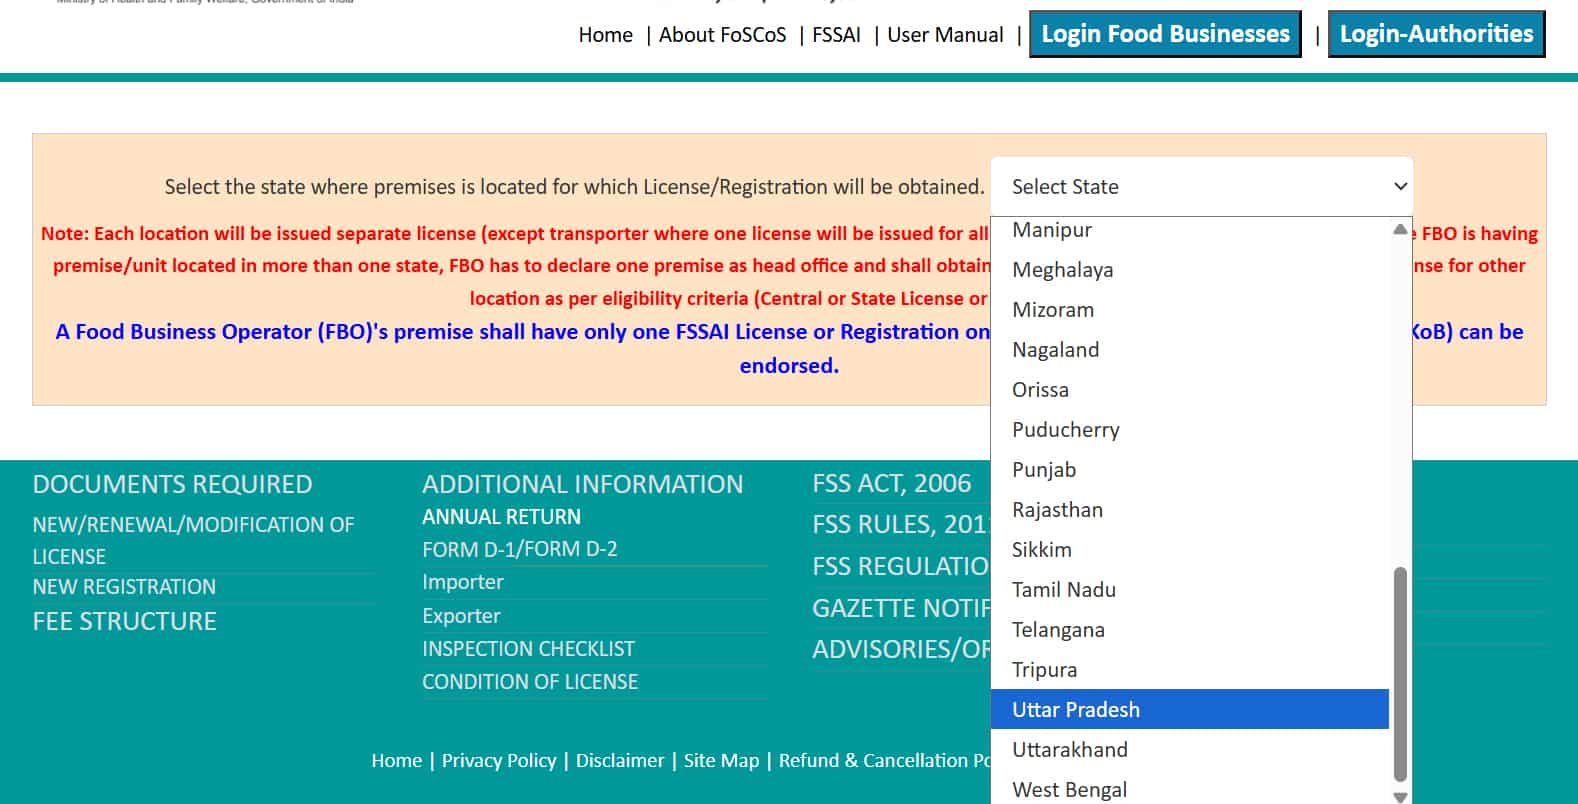Click the footer Home link
Screen dimensions: 1578x804
(397, 761)
